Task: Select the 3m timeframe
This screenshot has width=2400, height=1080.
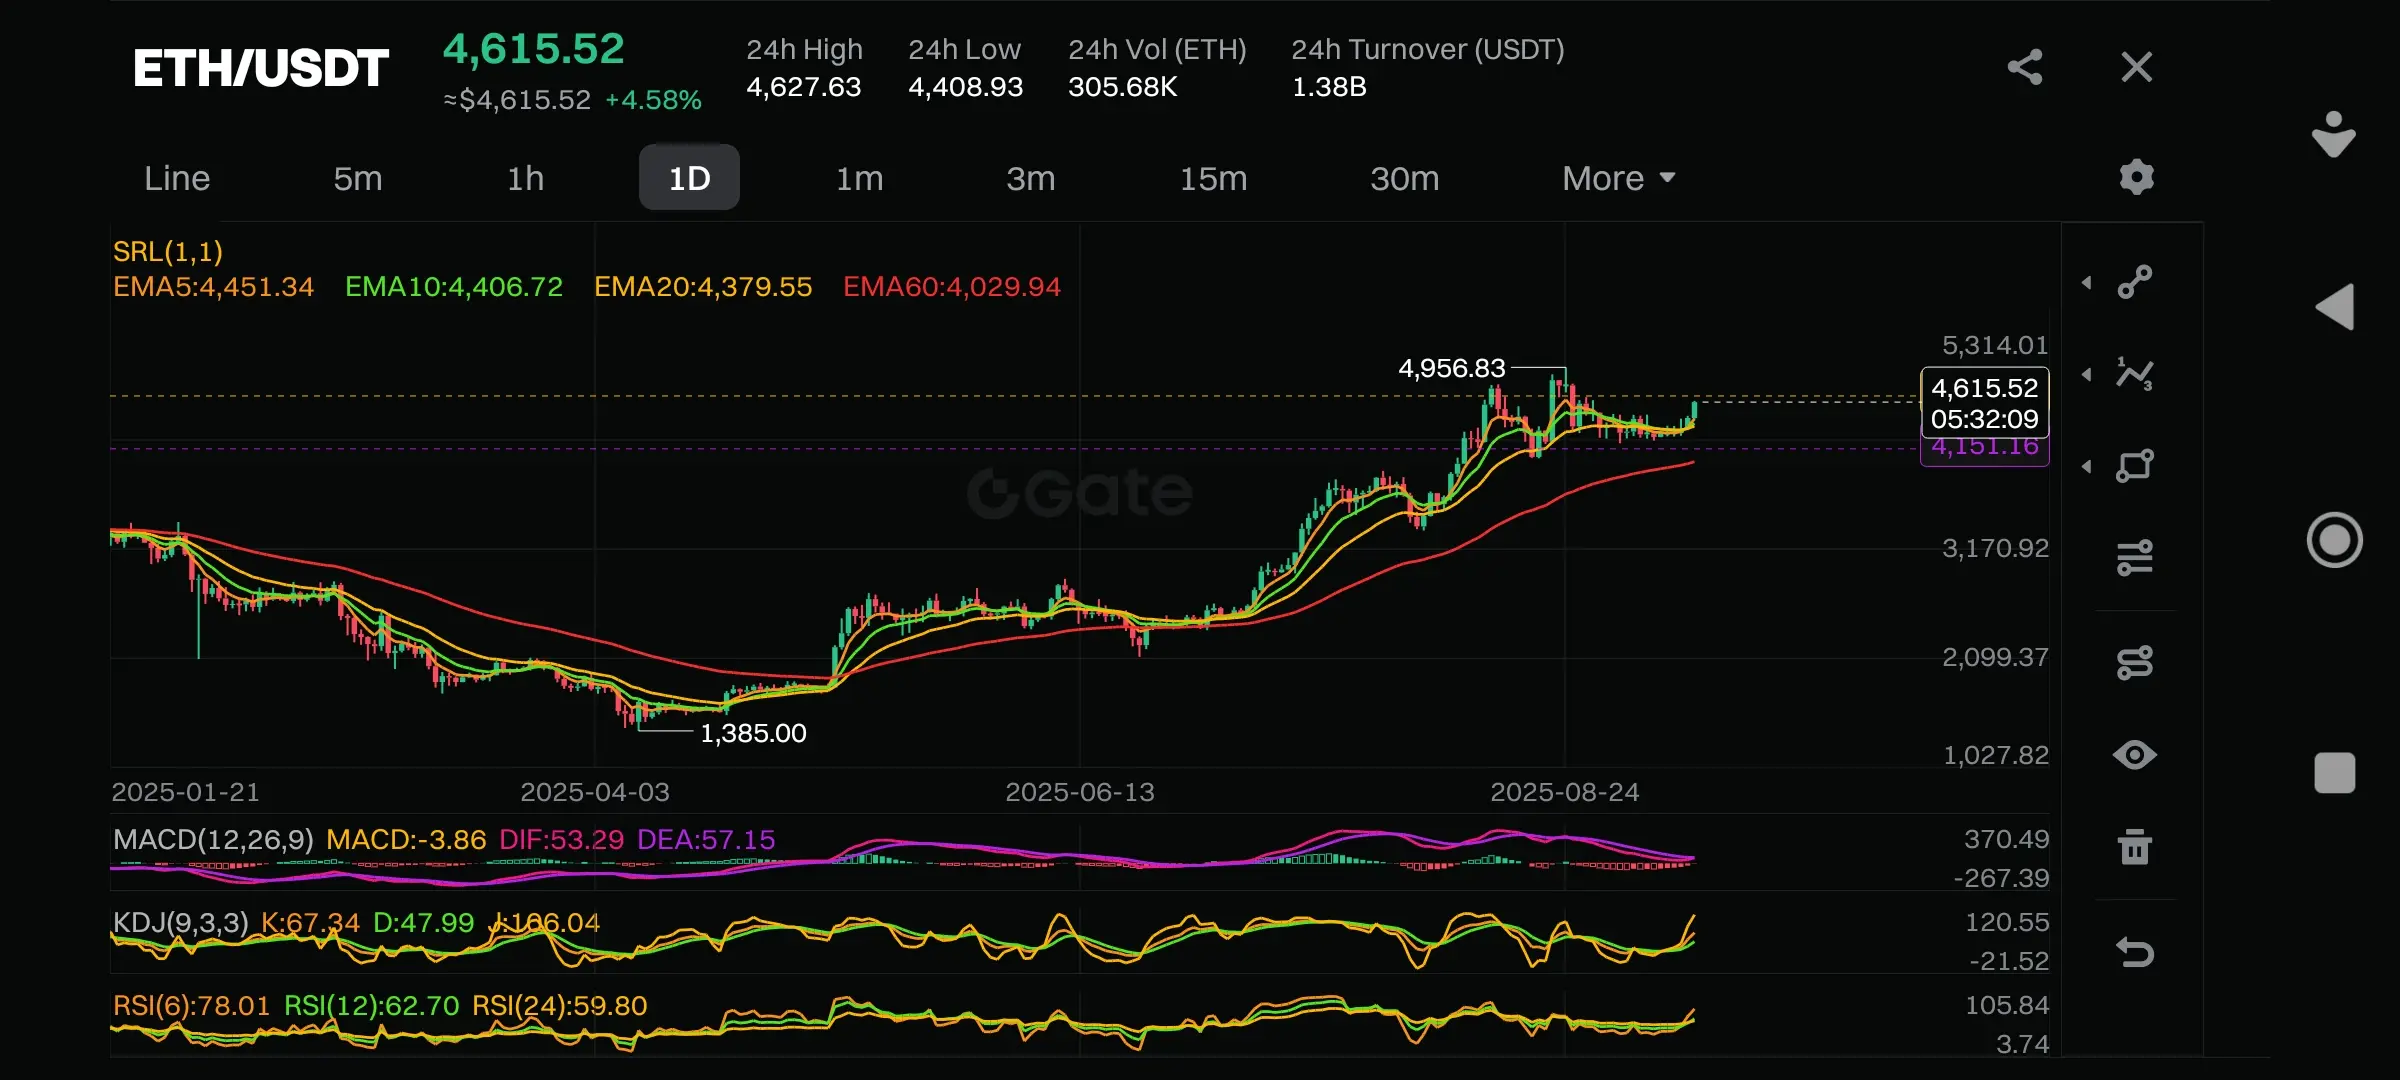Action: 1031,178
